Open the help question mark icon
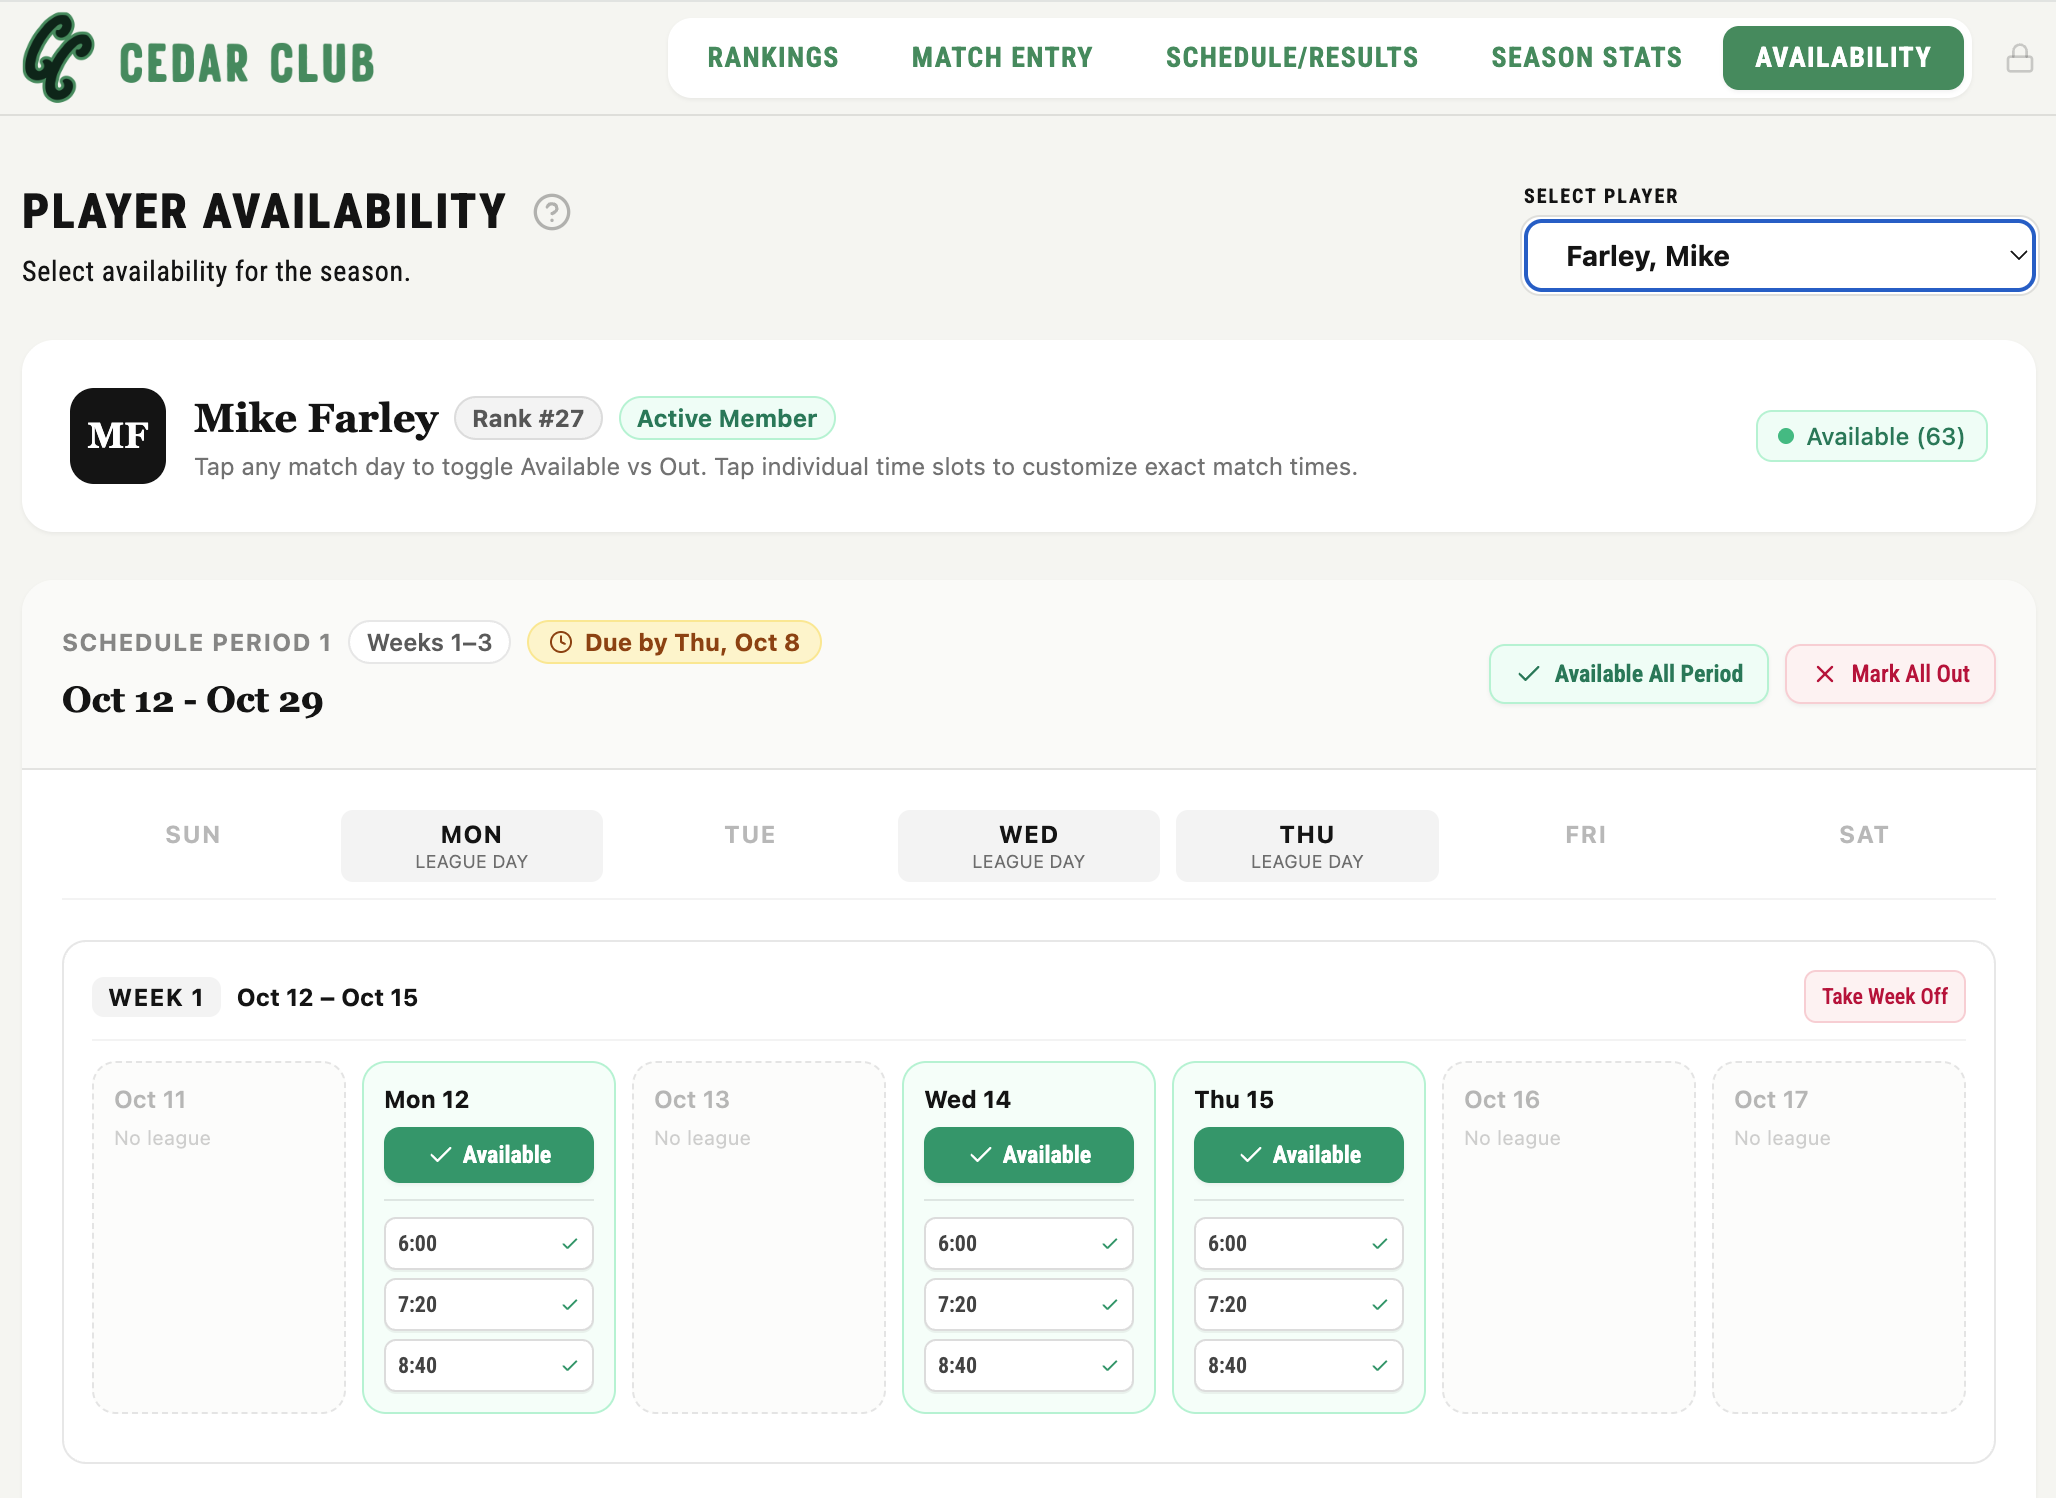The image size is (2056, 1498). 551,212
